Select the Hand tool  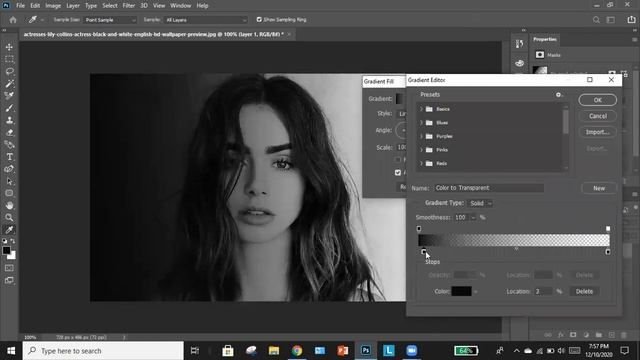pyautogui.click(x=9, y=205)
